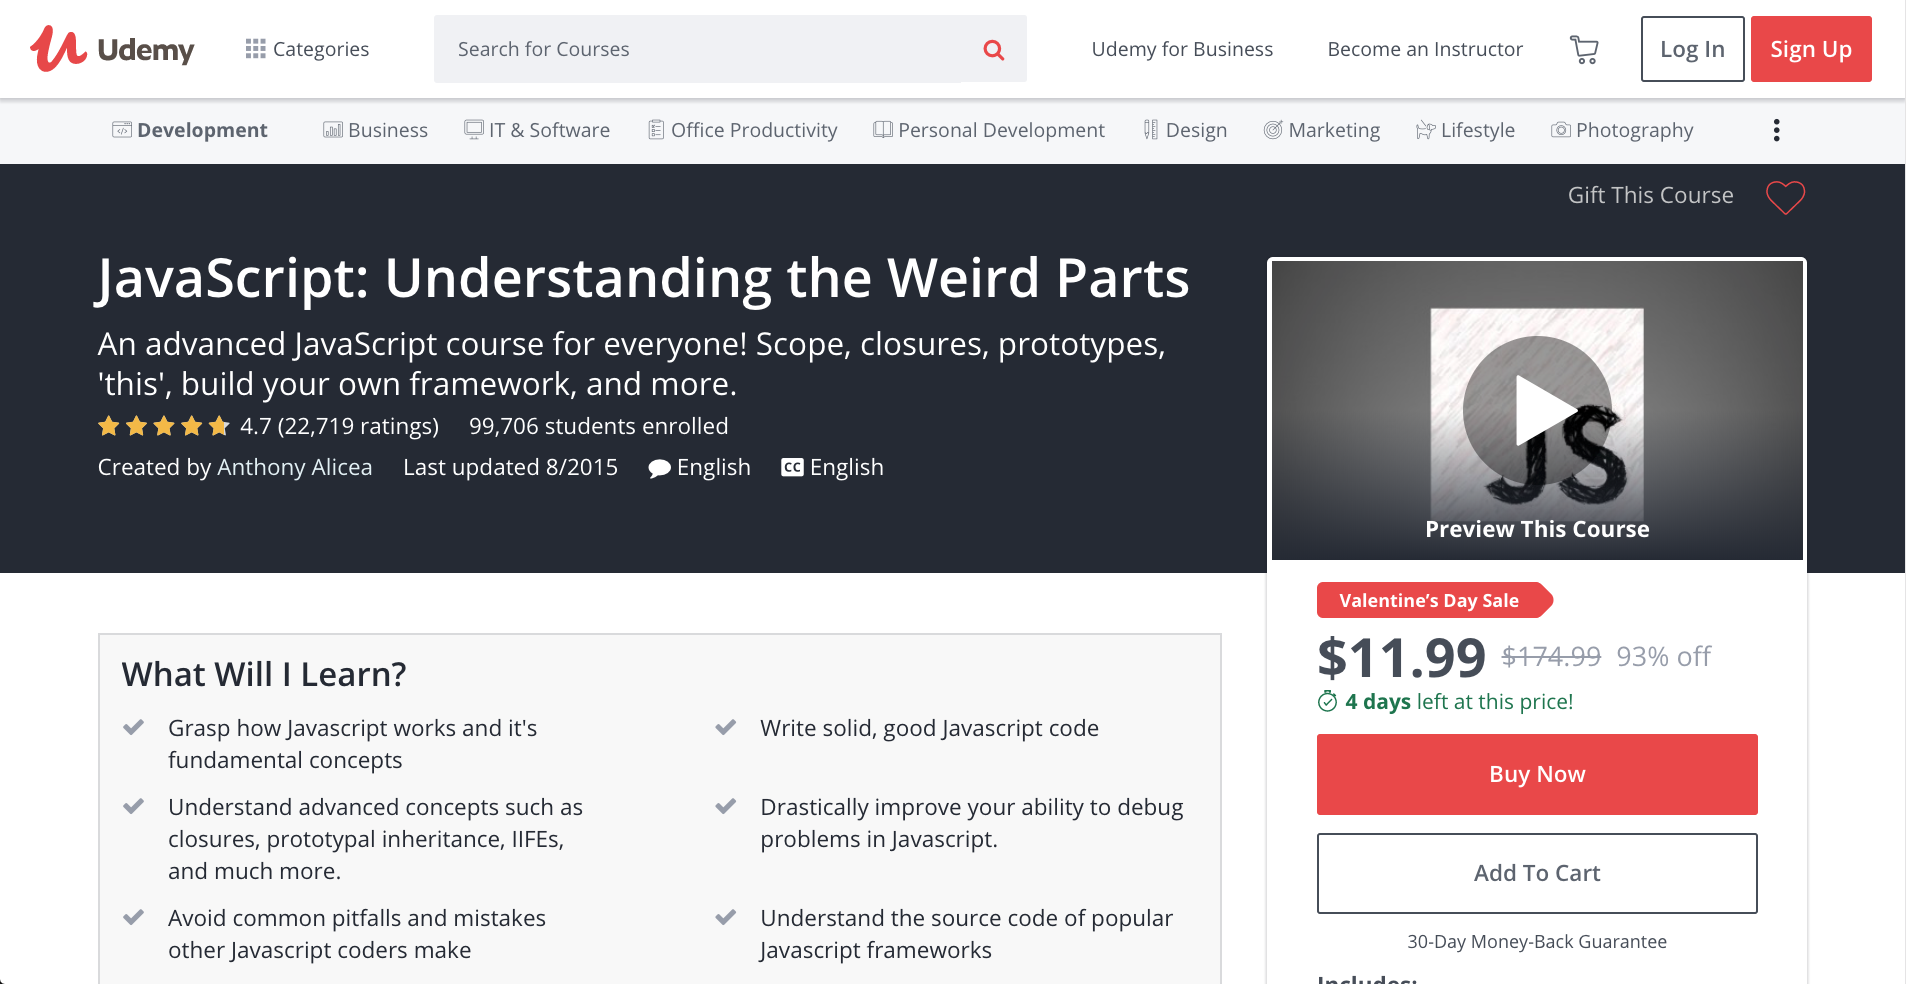Image resolution: width=1906 pixels, height=984 pixels.
Task: Select the Office Productivity category
Action: 742,130
